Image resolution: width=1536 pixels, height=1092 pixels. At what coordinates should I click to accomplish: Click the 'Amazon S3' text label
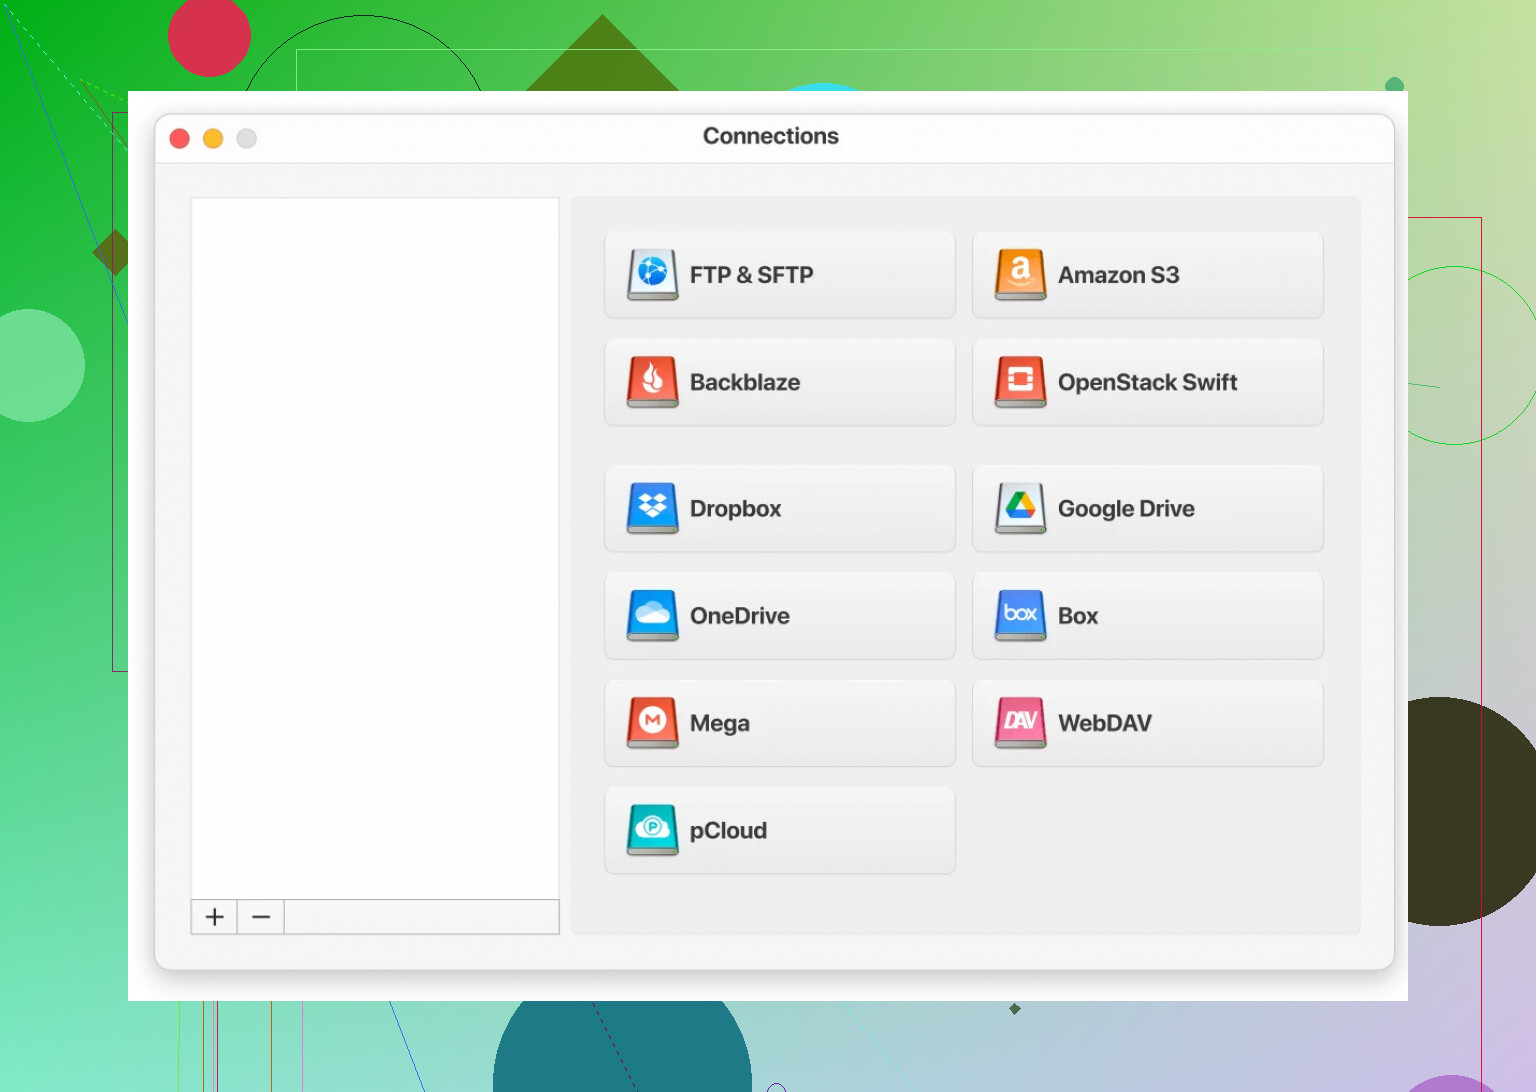(1119, 275)
